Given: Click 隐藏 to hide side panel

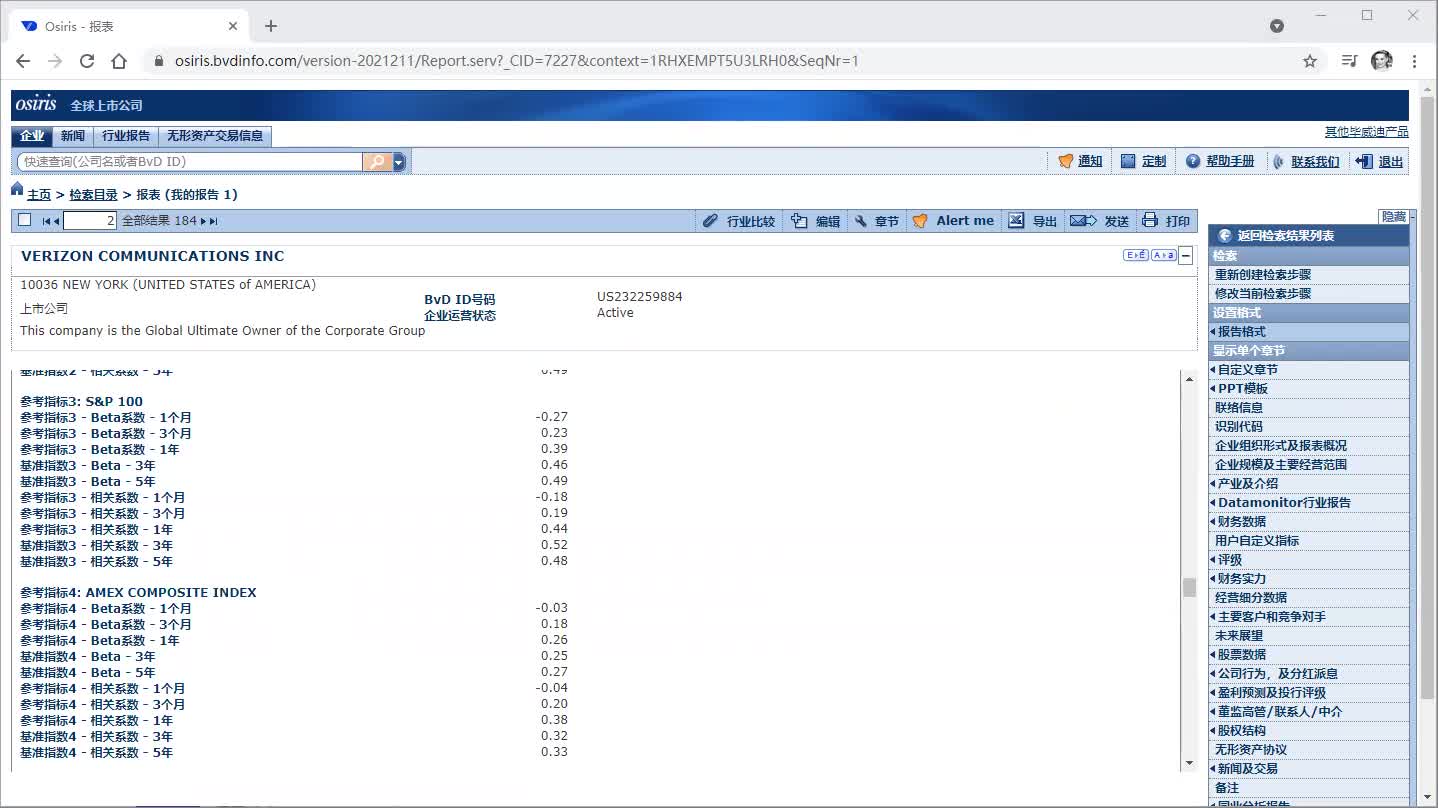Looking at the screenshot, I should pos(1394,216).
